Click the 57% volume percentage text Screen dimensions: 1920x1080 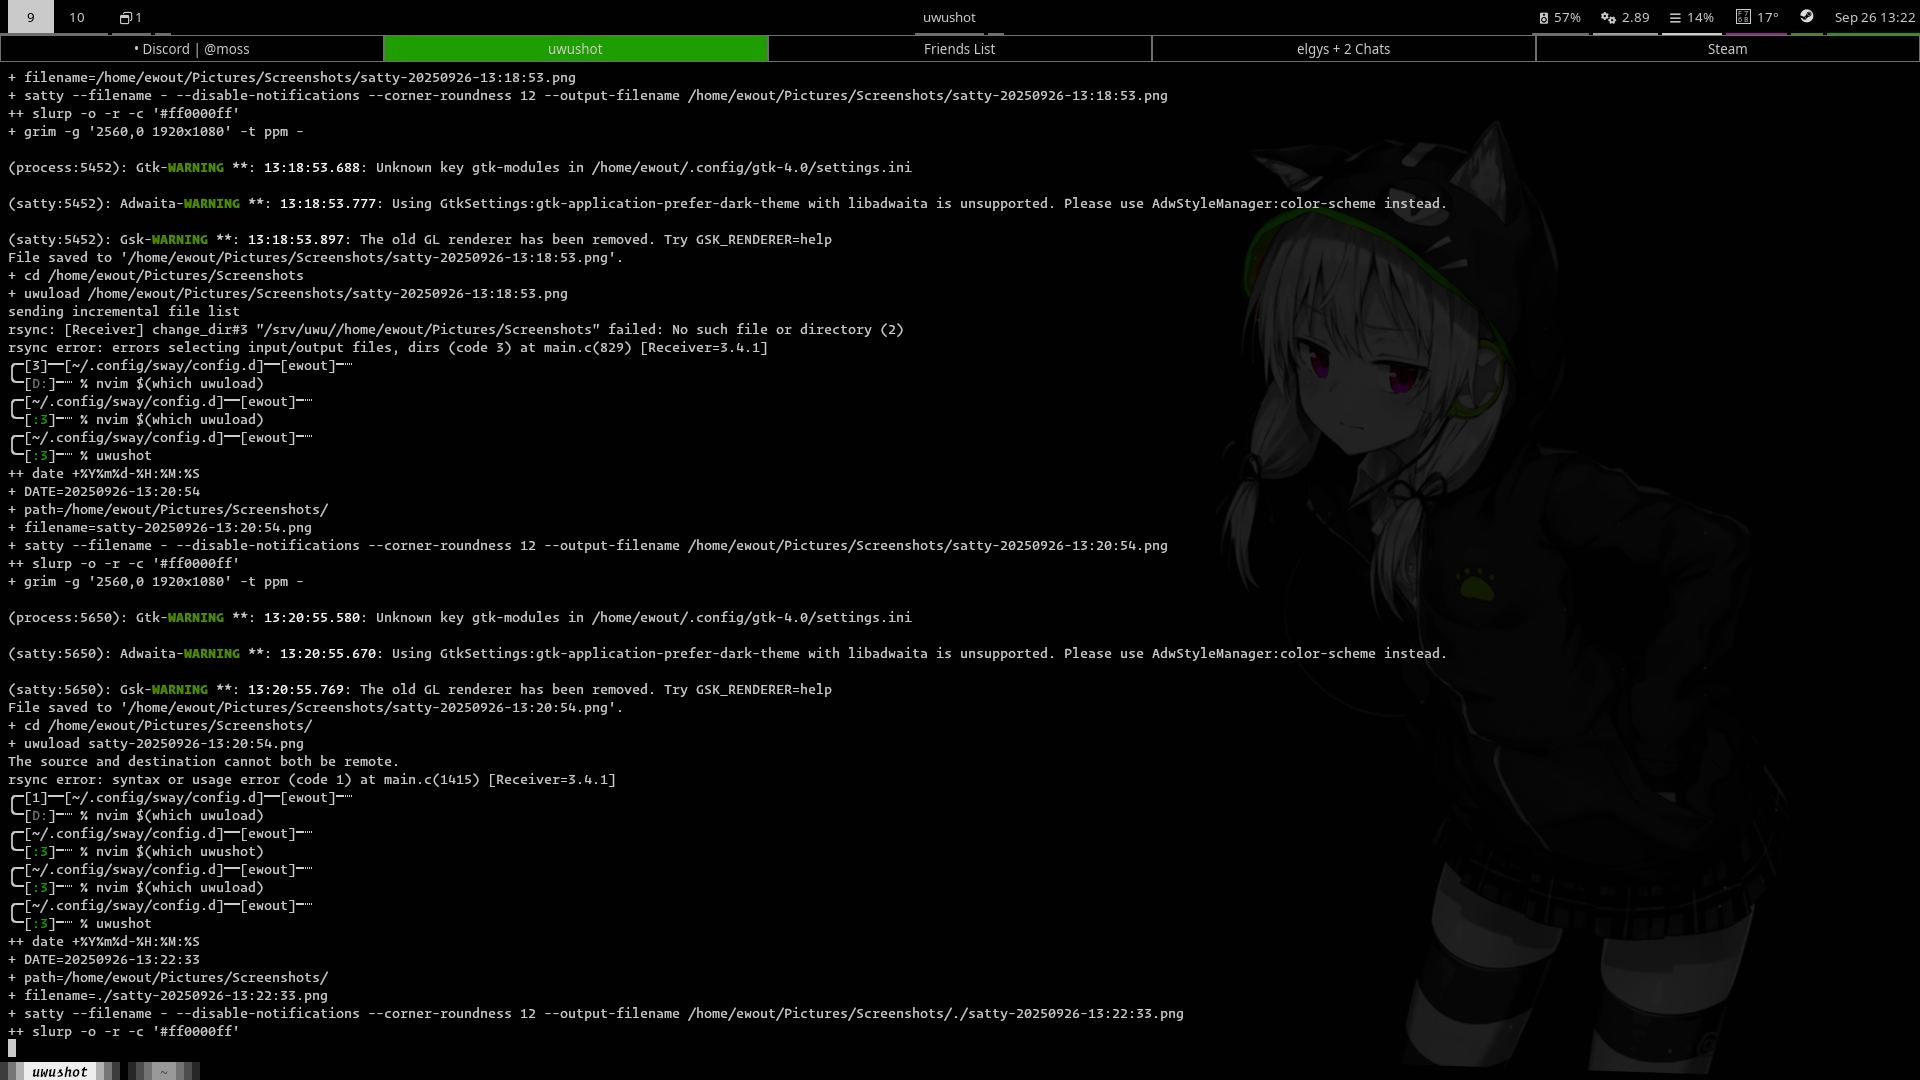click(x=1567, y=17)
